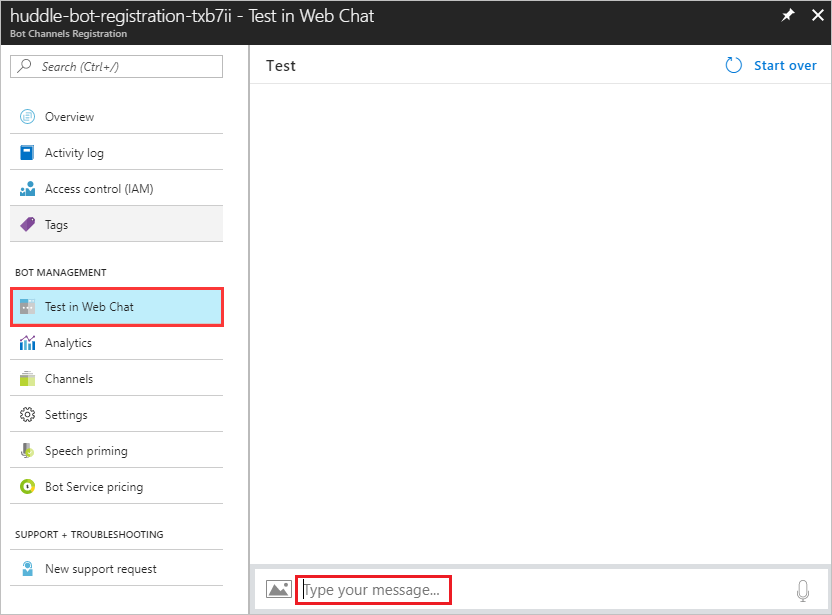Click the Bot Service pricing icon

click(28, 486)
